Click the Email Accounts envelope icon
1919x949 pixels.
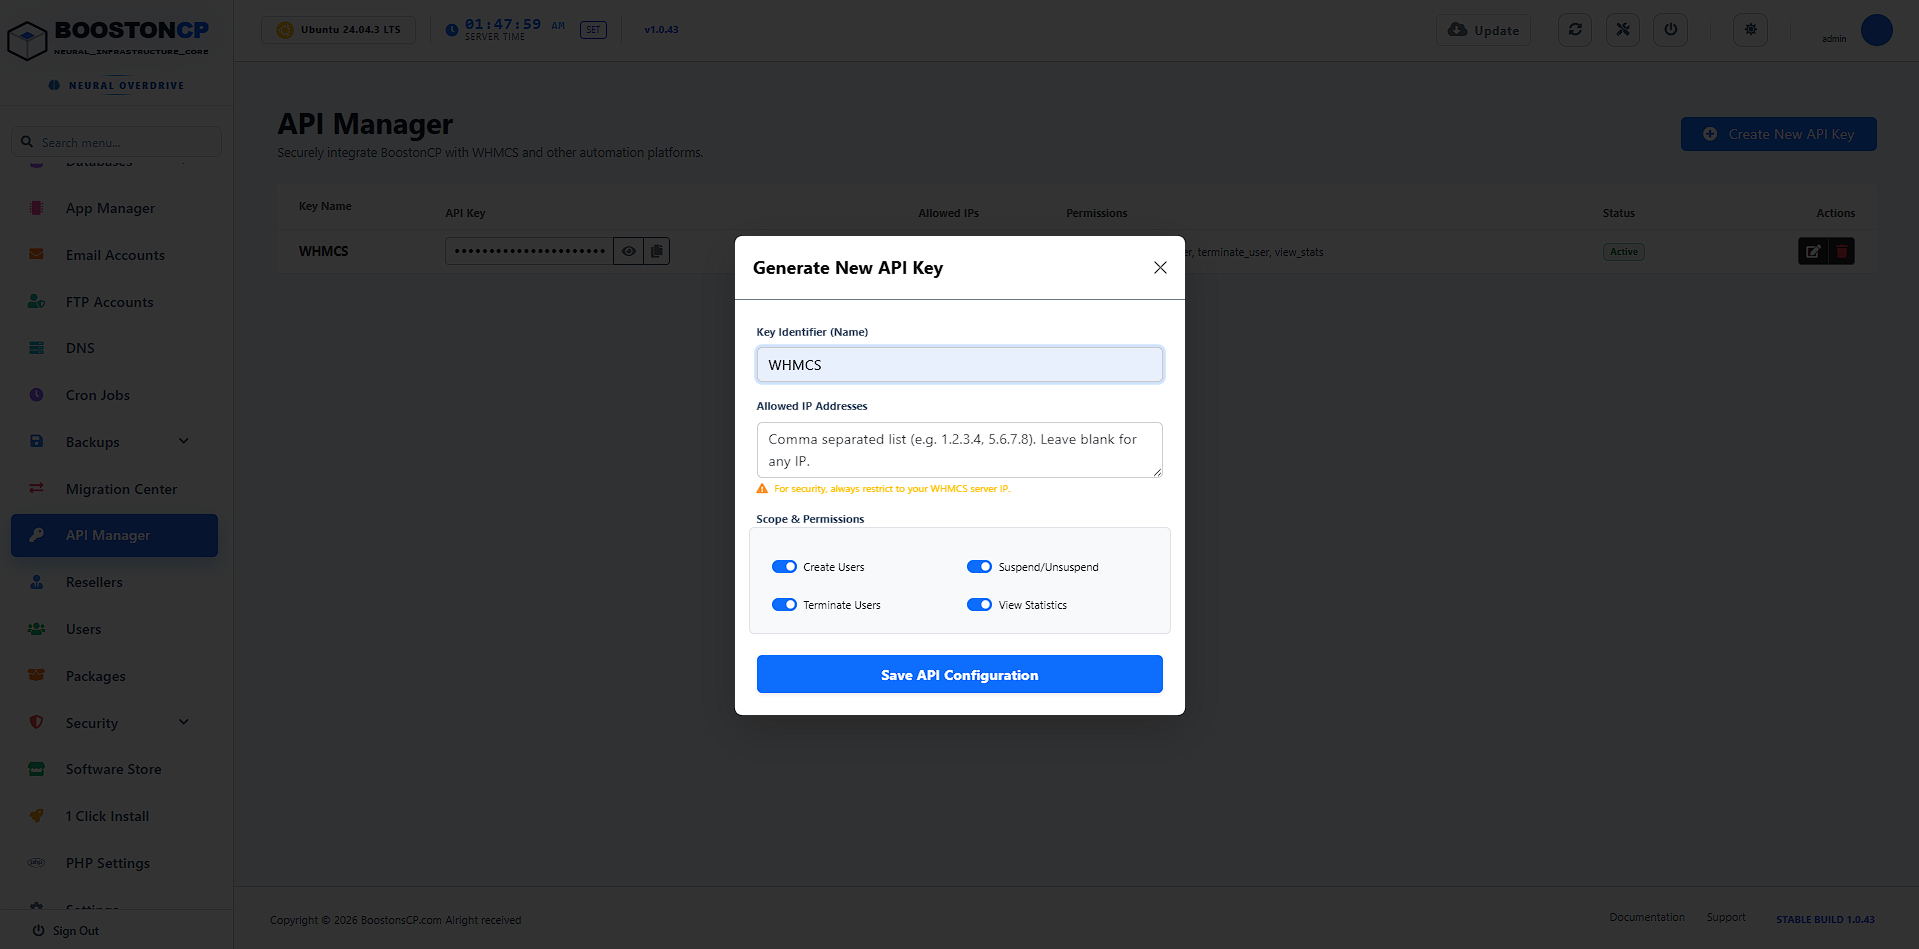[x=36, y=254]
